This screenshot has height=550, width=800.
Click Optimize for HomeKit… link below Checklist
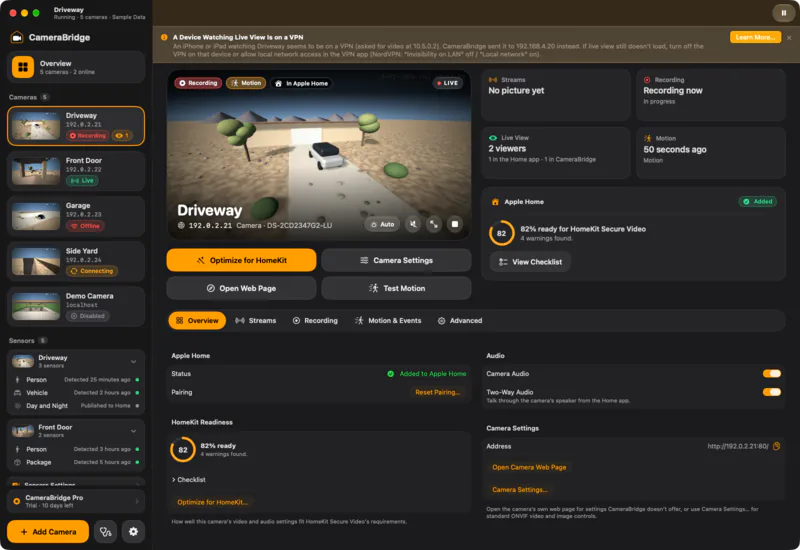(213, 503)
